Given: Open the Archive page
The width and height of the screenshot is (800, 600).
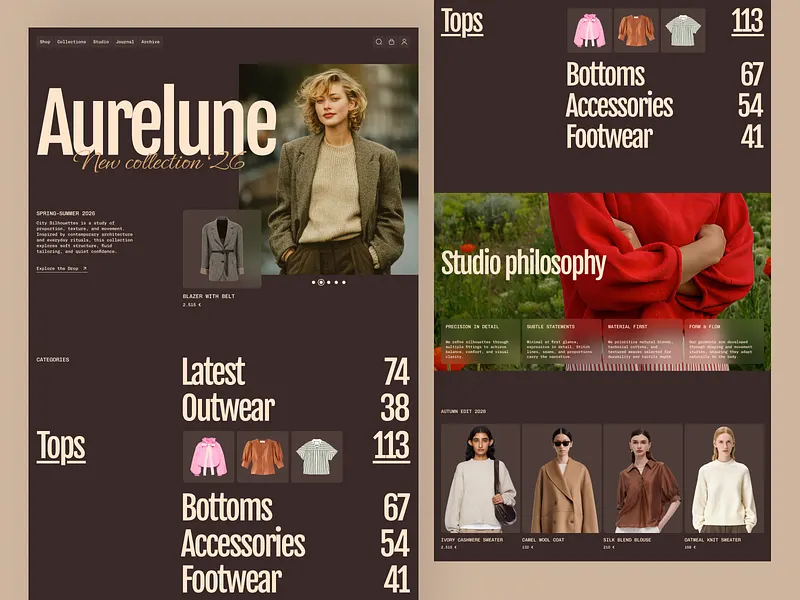Looking at the screenshot, I should [150, 42].
